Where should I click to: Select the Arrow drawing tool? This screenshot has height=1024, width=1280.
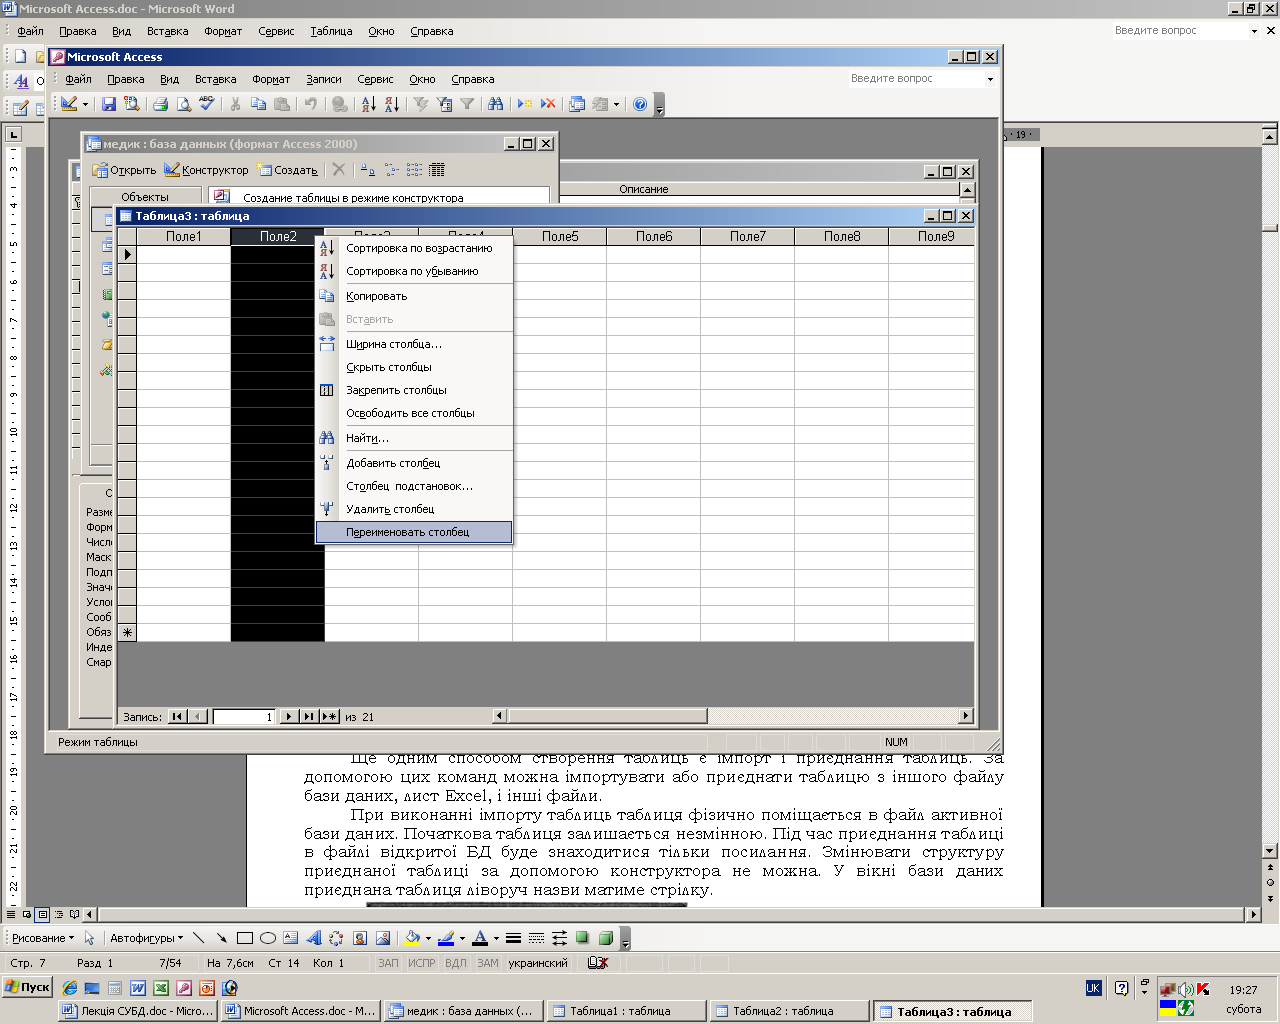[x=221, y=938]
